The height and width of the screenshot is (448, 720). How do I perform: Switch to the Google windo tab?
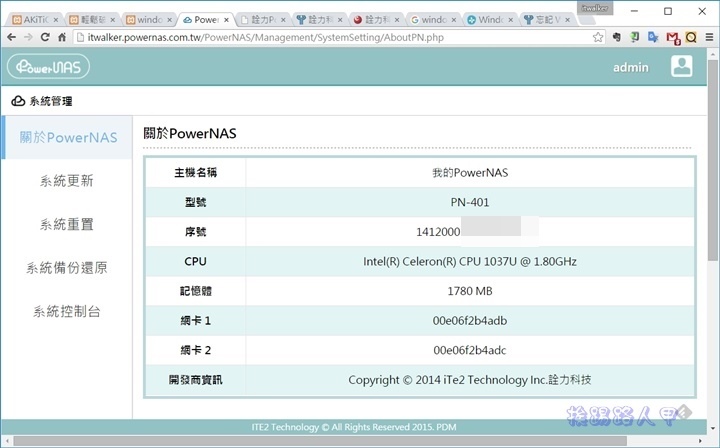tap(431, 20)
